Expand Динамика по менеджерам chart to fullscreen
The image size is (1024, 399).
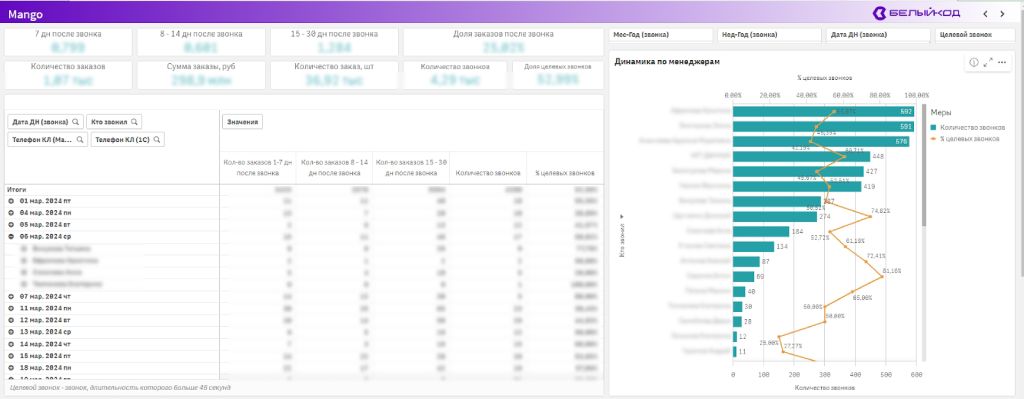point(987,62)
